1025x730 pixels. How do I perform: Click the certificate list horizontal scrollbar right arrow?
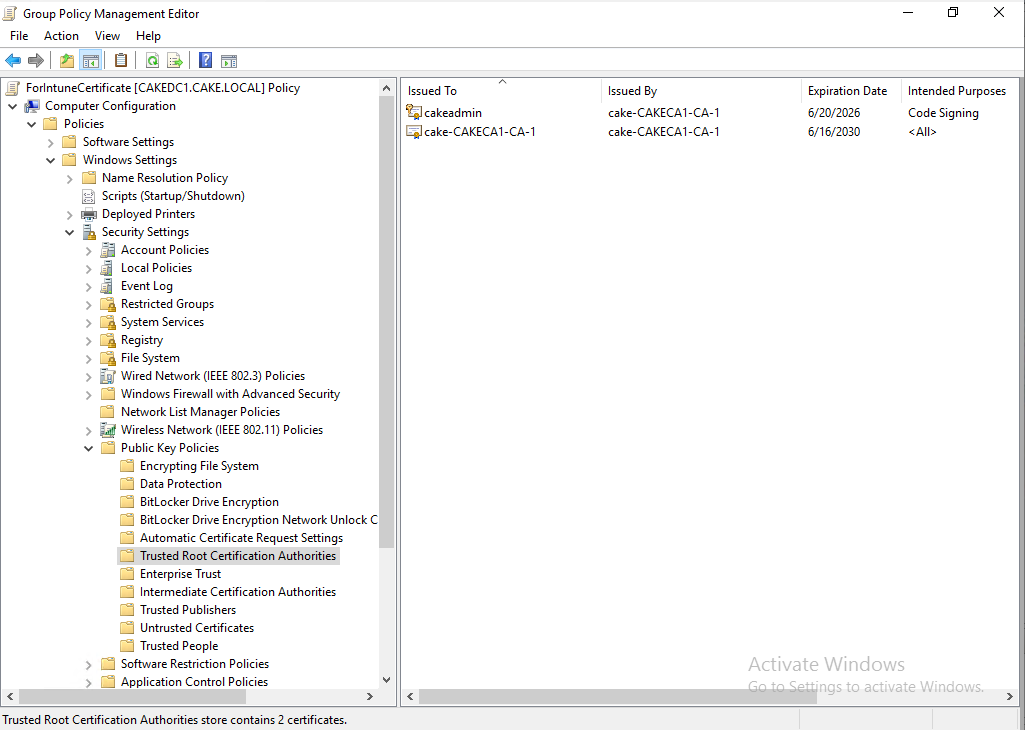click(1010, 697)
